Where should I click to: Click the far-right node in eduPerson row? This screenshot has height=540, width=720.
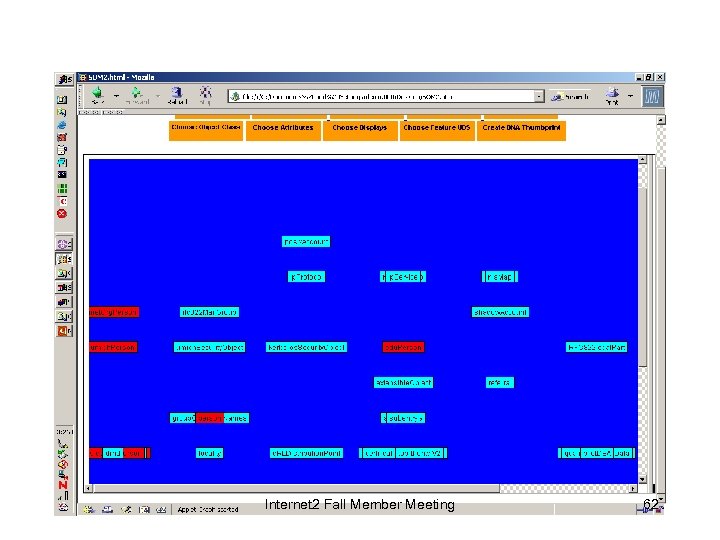tap(596, 347)
